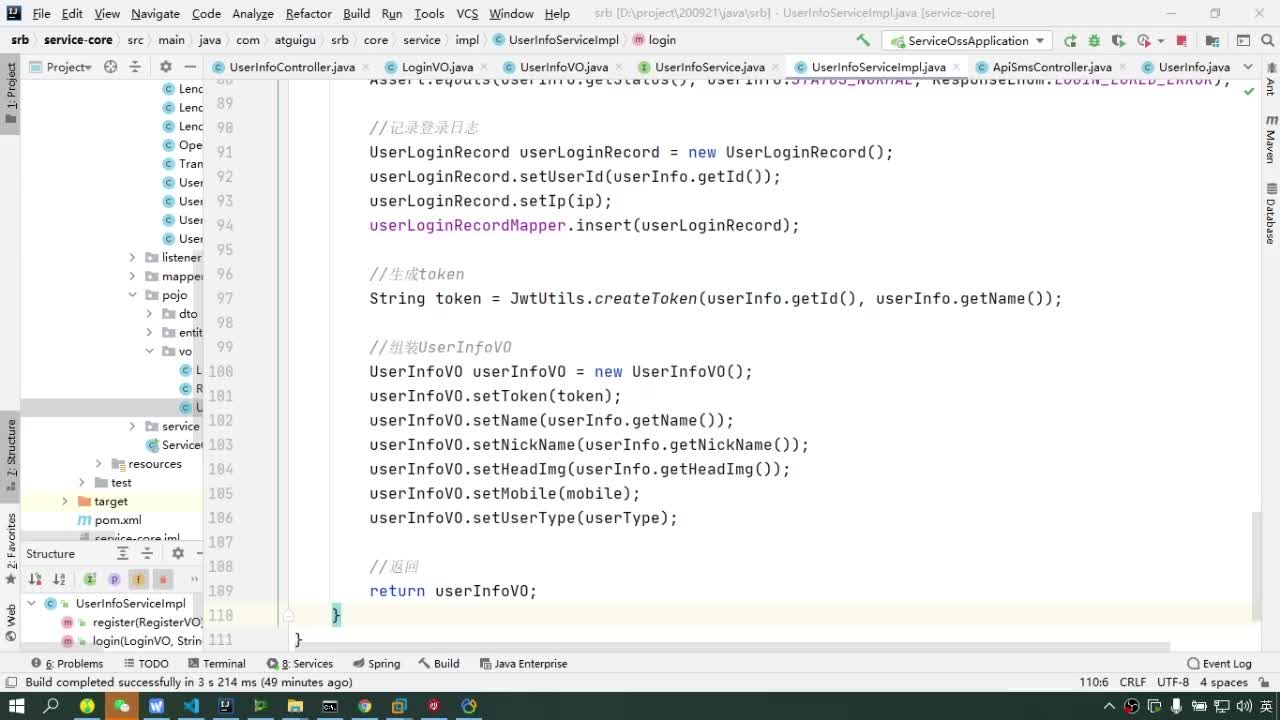
Task: Click Select Opened File target icon
Action: tap(111, 67)
